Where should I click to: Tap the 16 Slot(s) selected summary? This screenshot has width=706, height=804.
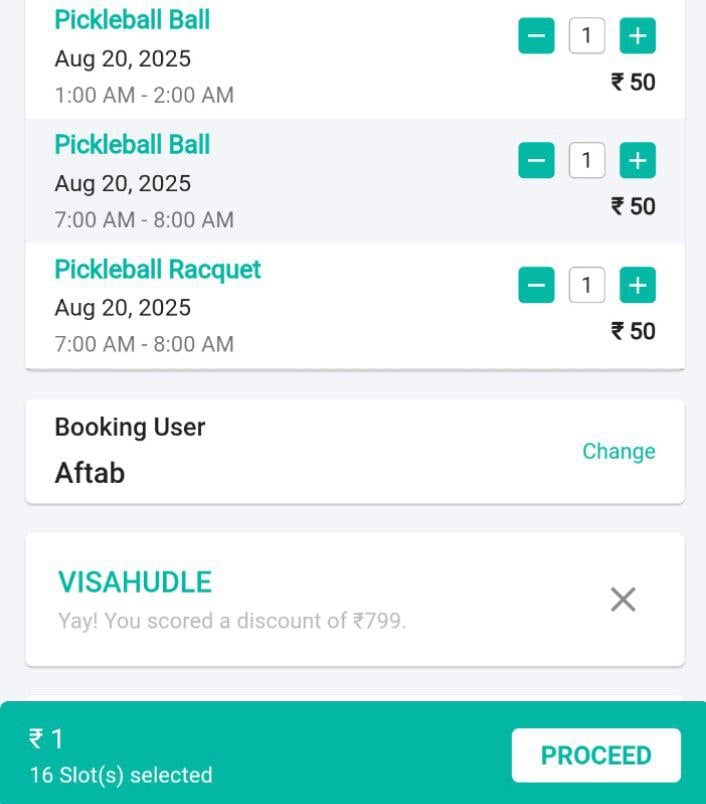121,775
